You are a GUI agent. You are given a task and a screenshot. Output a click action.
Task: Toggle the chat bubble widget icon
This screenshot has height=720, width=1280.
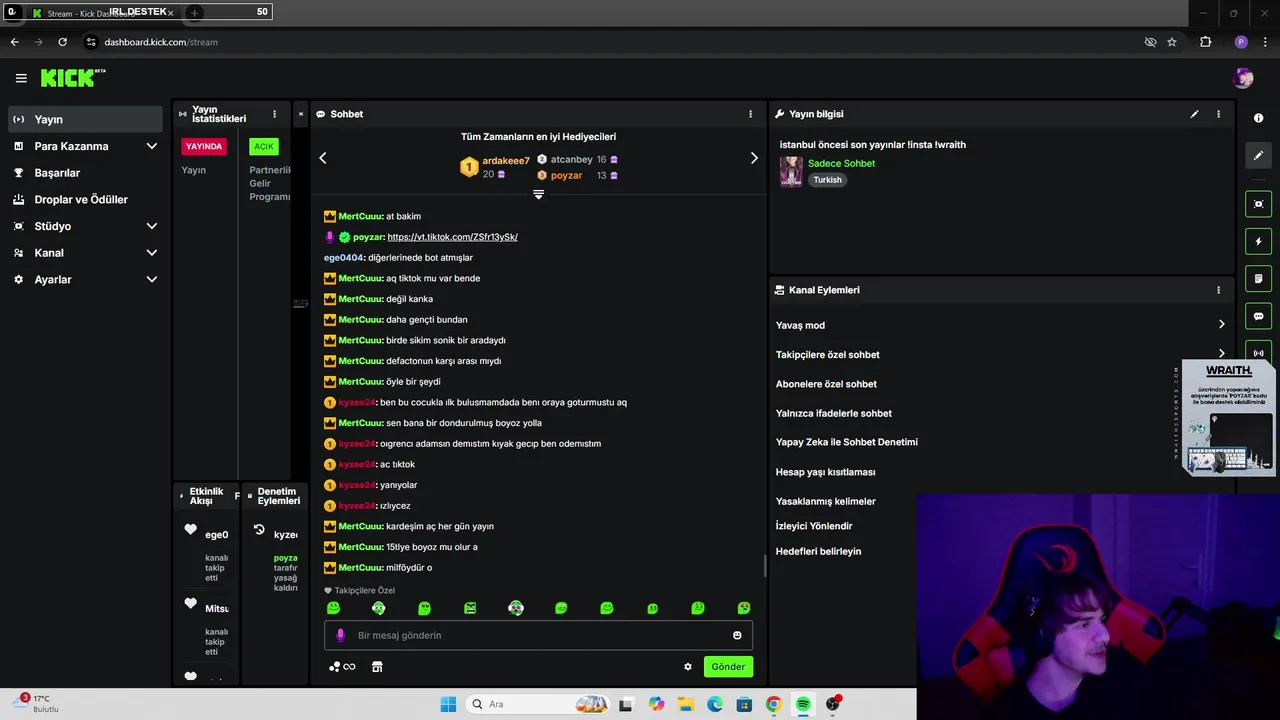tap(1258, 316)
